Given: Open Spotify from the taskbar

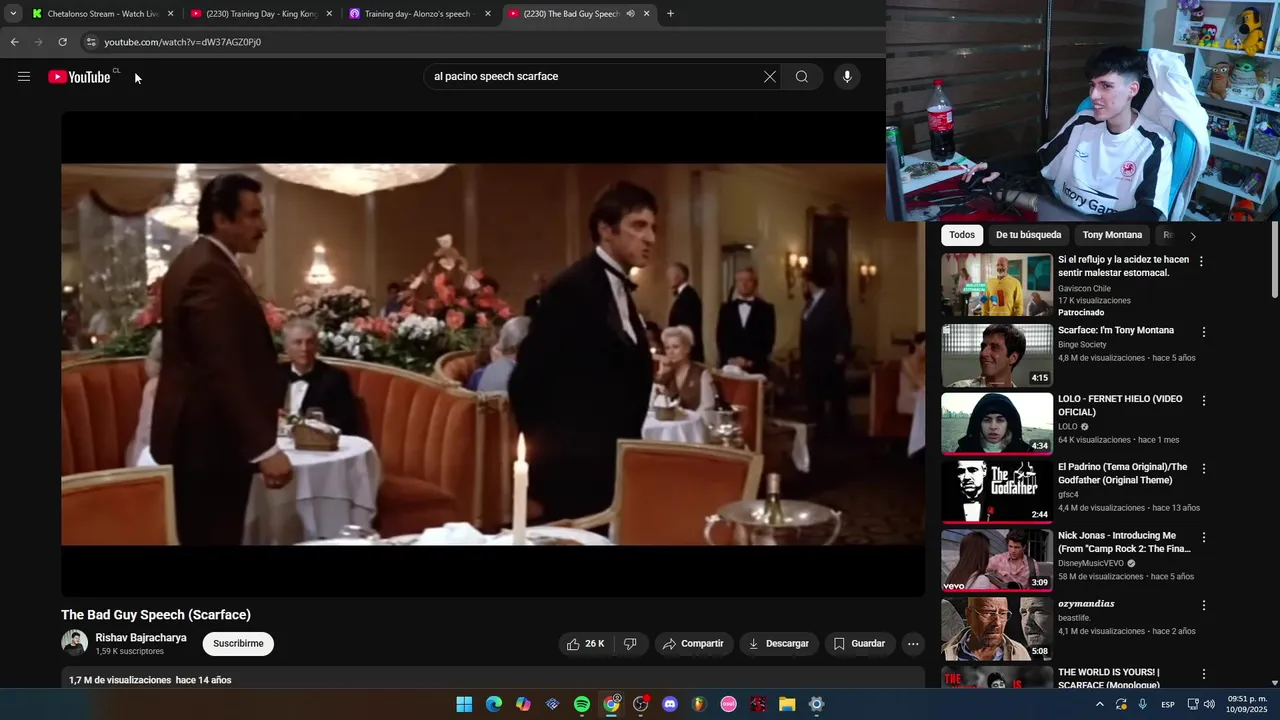Looking at the screenshot, I should [582, 704].
